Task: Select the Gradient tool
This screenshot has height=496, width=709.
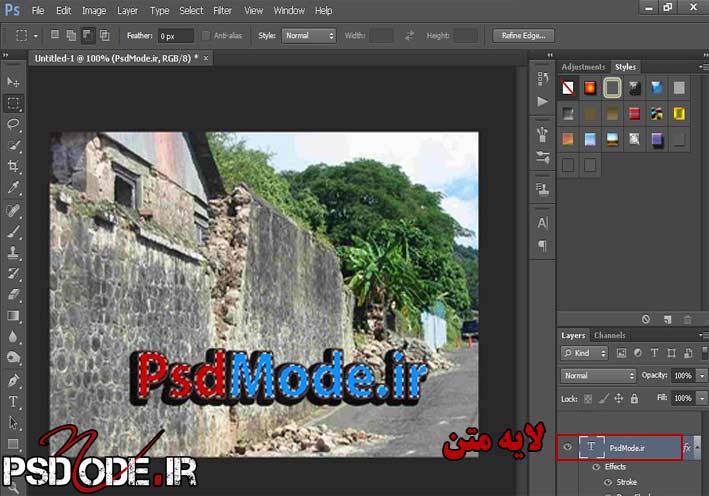Action: [13, 316]
